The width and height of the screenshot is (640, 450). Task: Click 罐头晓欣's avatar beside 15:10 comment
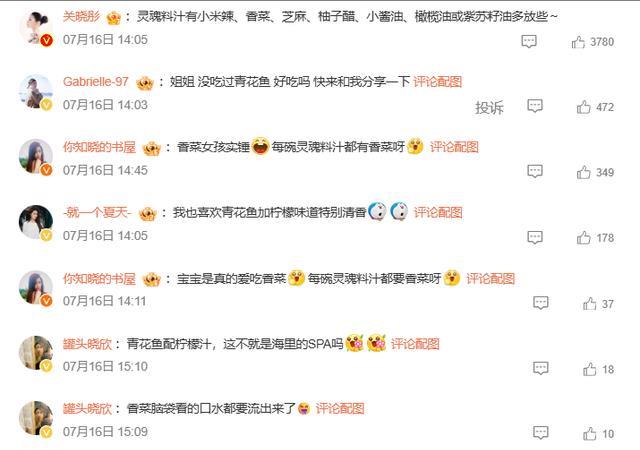pos(36,353)
